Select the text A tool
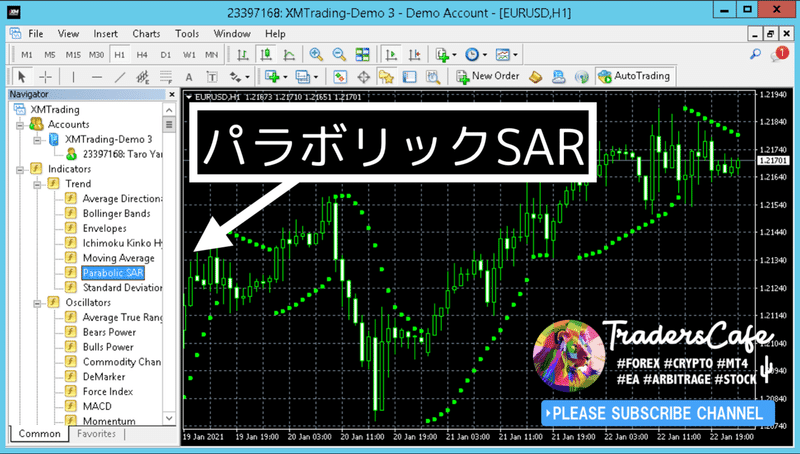The width and height of the screenshot is (800, 454). pyautogui.click(x=189, y=77)
